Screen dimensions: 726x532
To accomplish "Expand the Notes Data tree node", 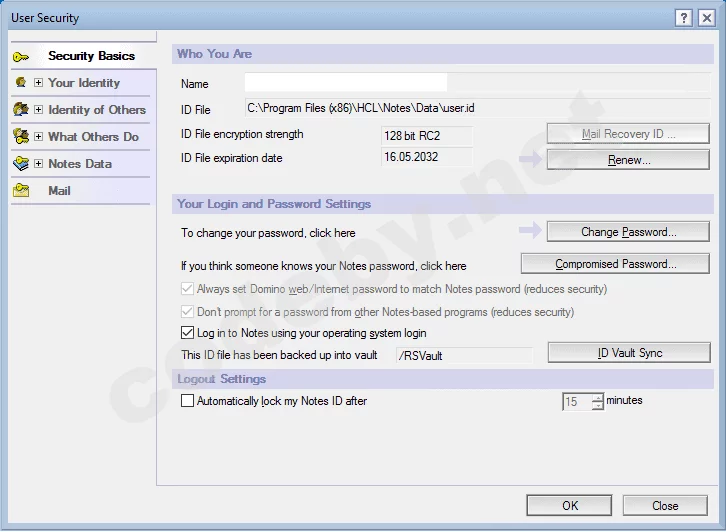I will tap(38, 164).
